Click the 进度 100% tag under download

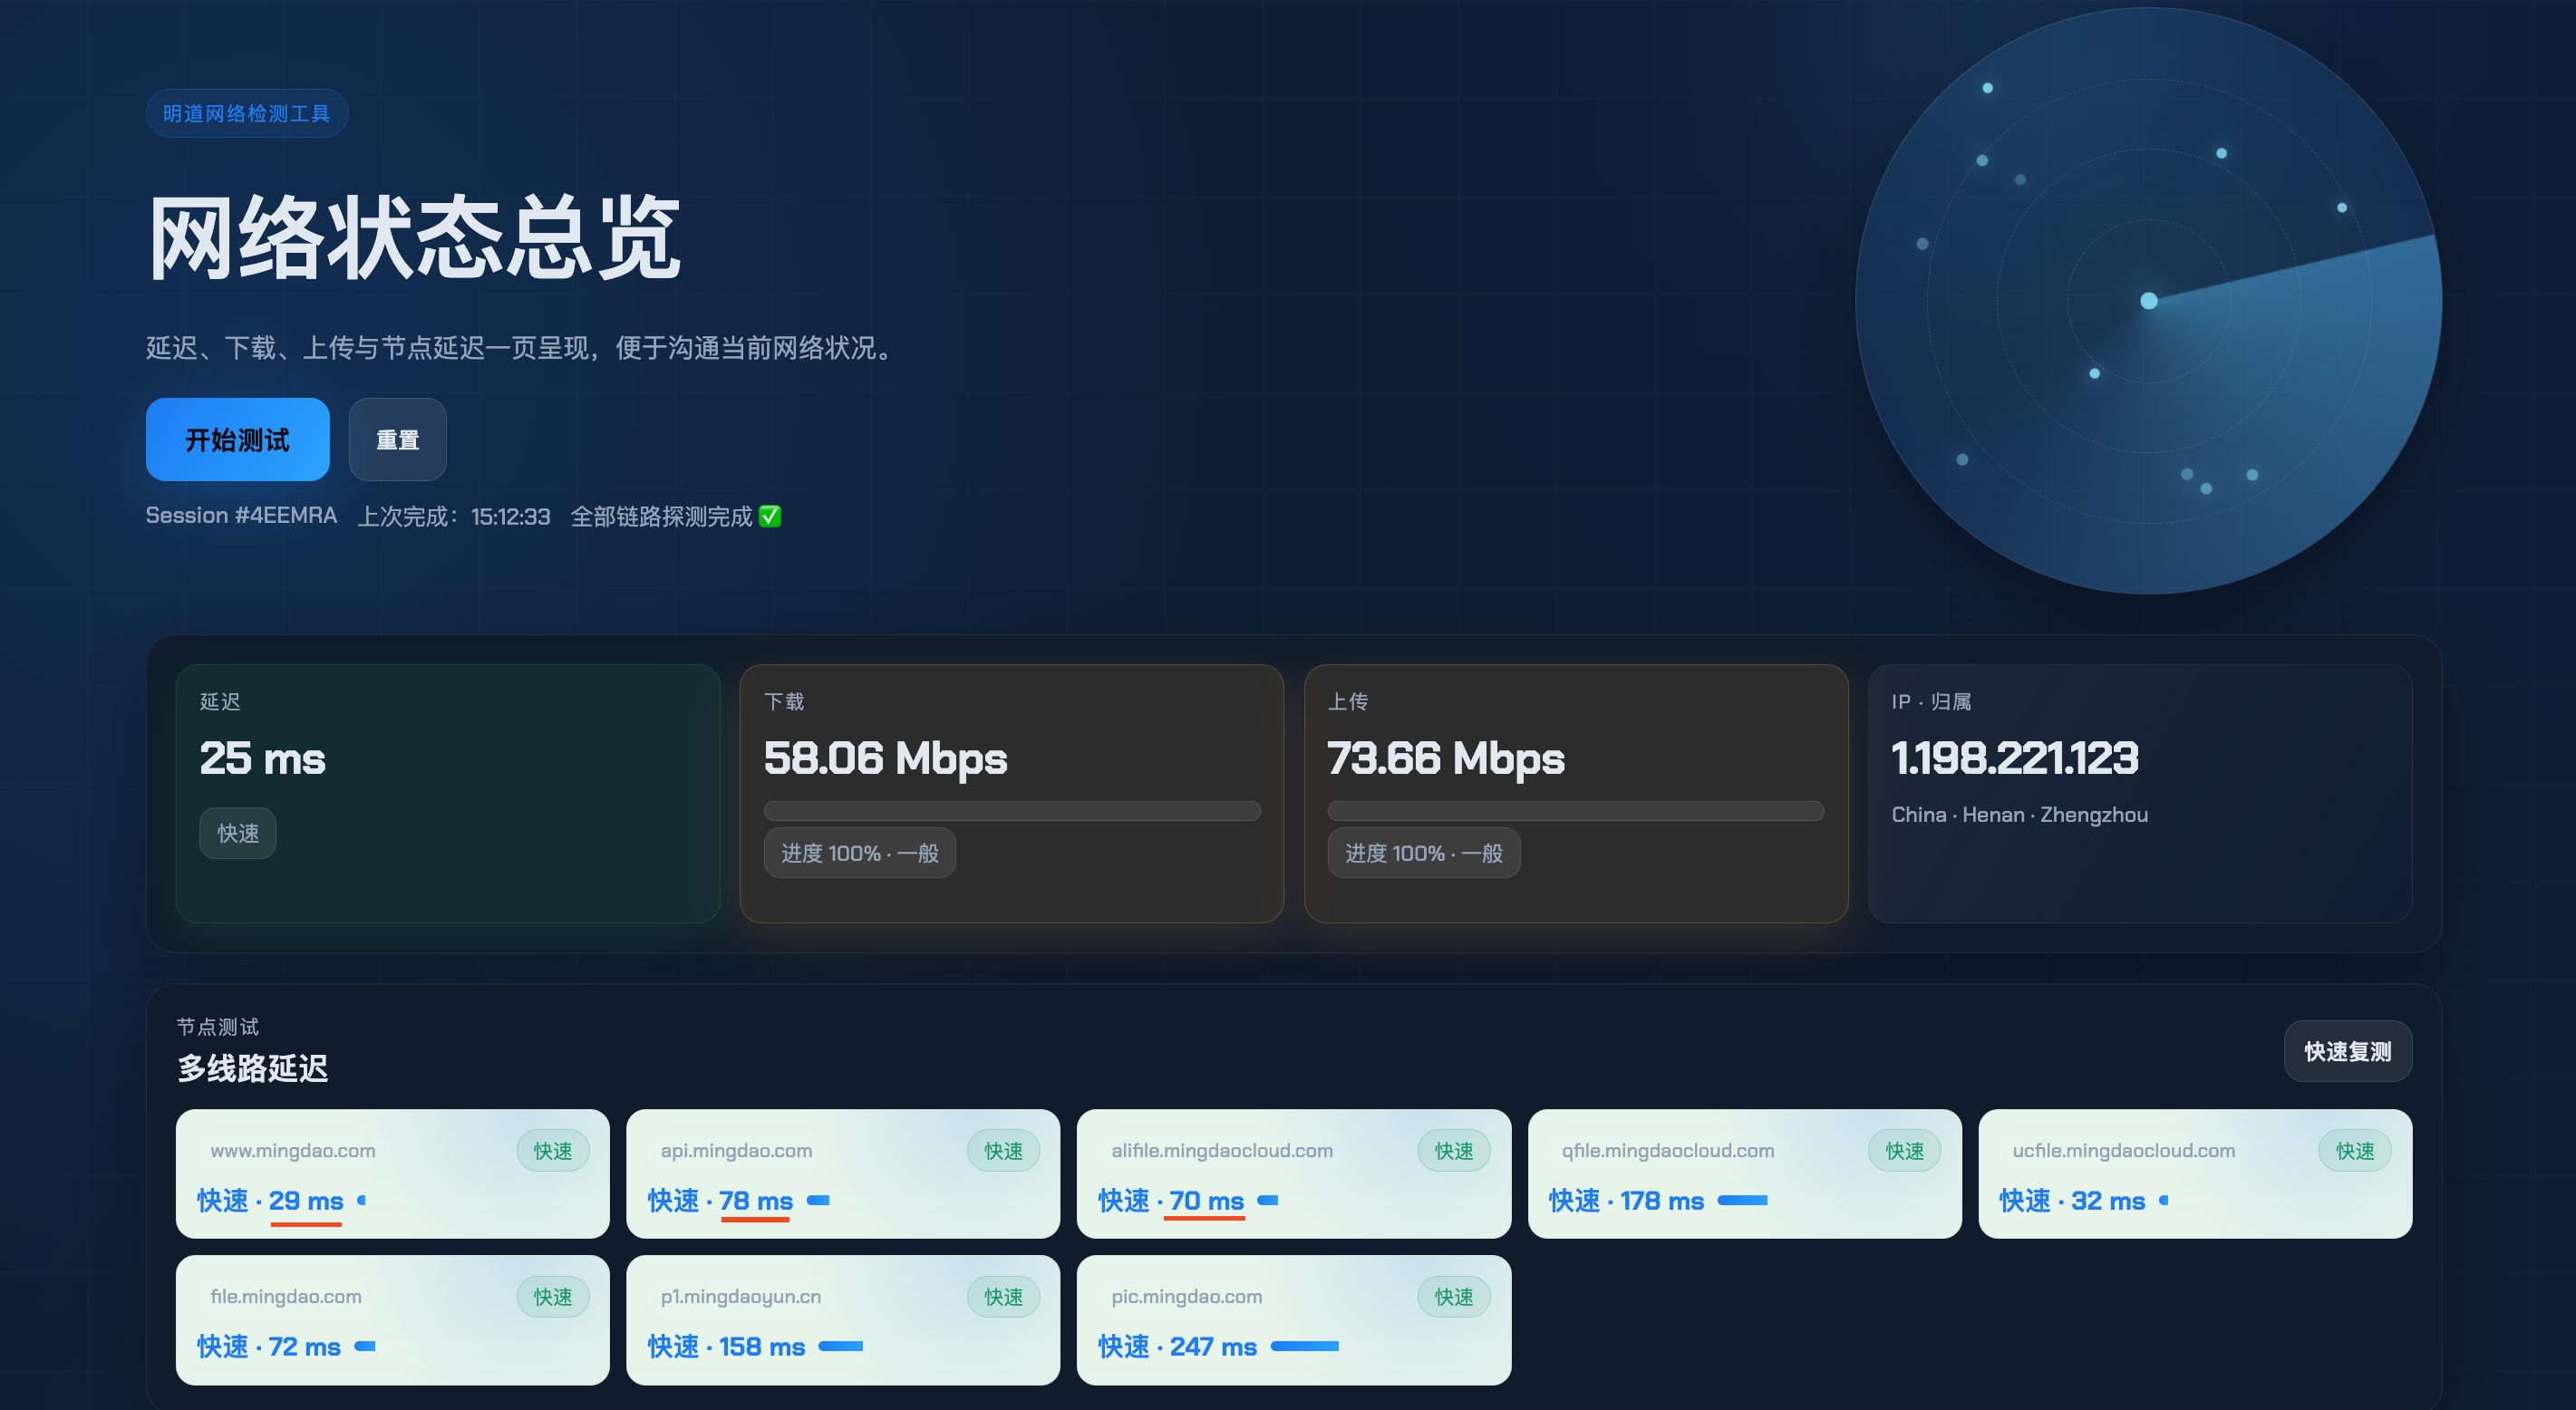(x=859, y=853)
